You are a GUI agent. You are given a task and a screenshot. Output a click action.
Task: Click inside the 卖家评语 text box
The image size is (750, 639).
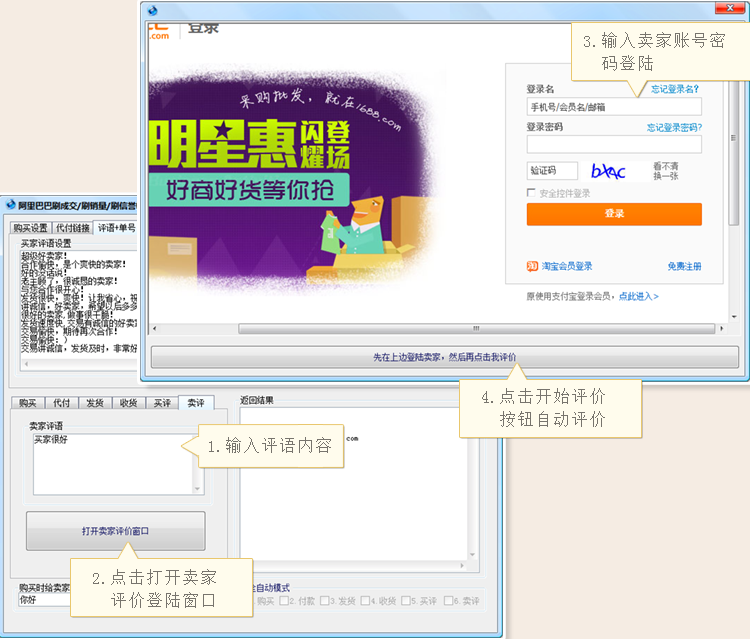[x=114, y=464]
